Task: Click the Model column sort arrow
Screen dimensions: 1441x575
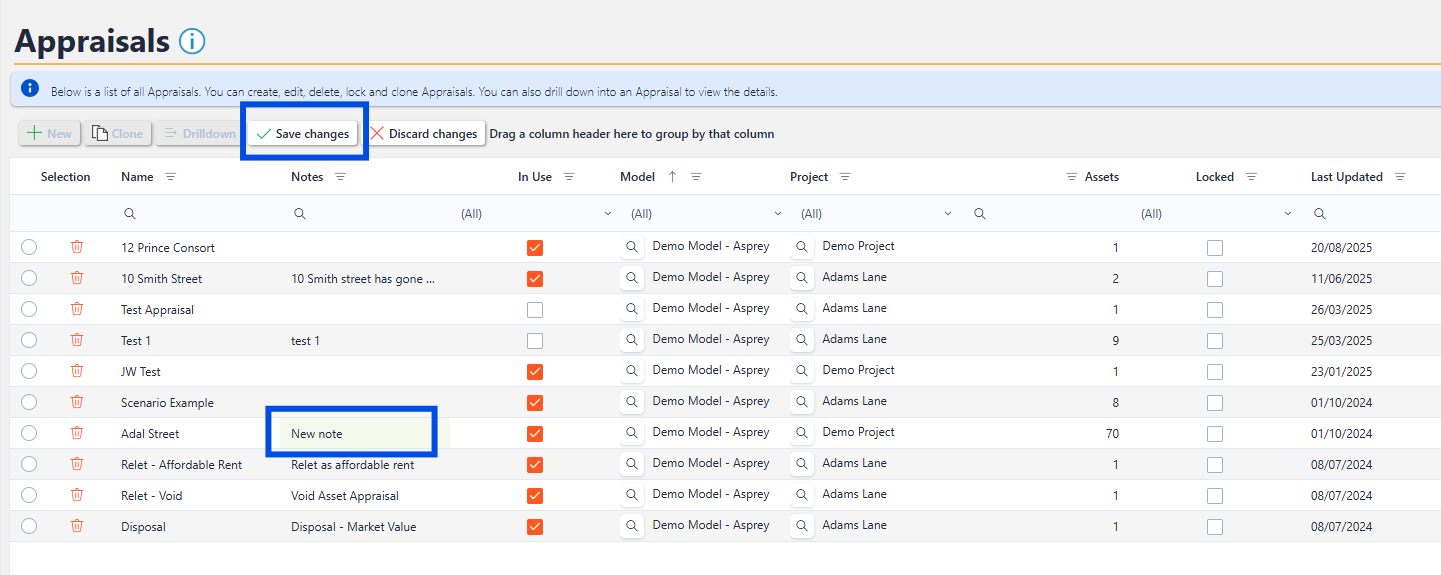Action: (672, 177)
